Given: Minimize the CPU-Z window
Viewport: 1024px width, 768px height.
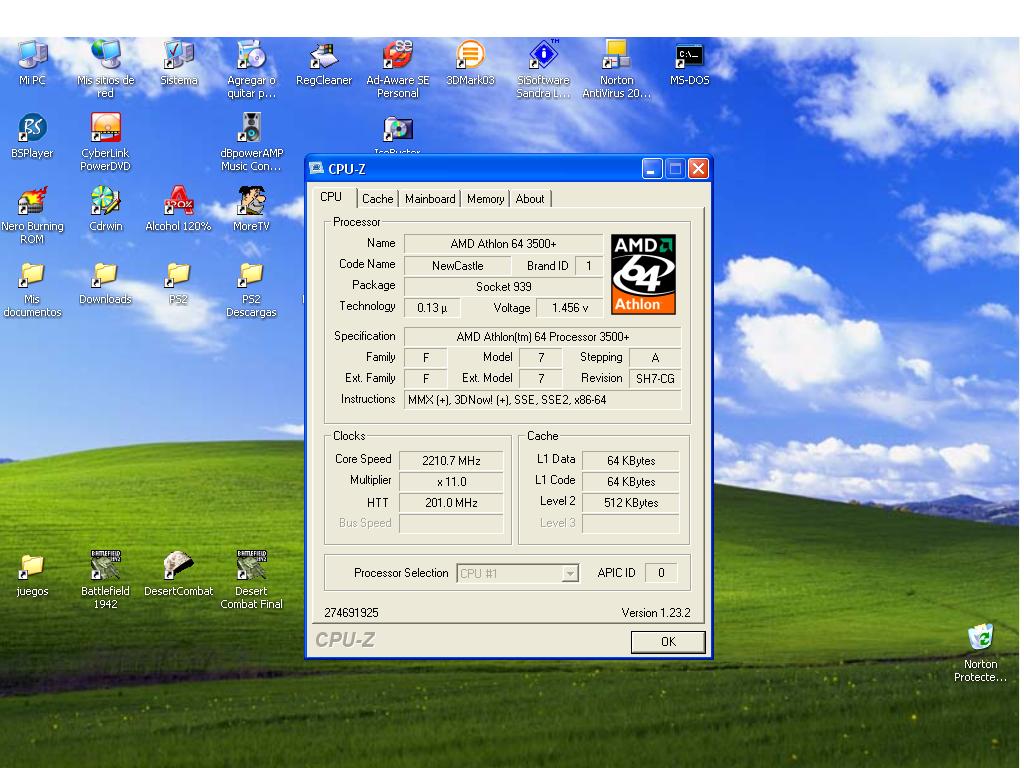Looking at the screenshot, I should (x=652, y=168).
